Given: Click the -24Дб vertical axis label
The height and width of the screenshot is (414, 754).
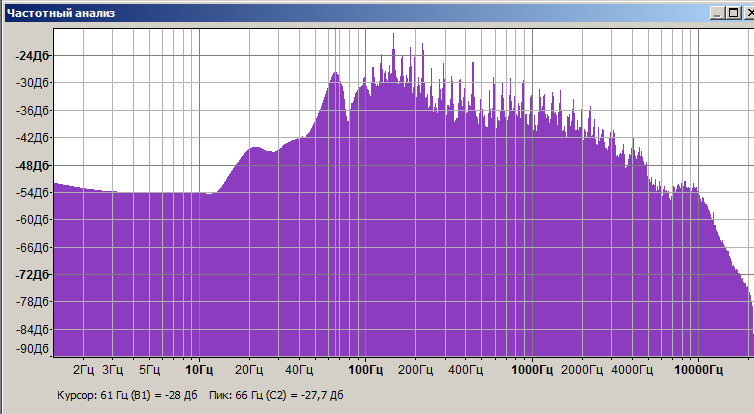Looking at the screenshot, I should click(33, 56).
